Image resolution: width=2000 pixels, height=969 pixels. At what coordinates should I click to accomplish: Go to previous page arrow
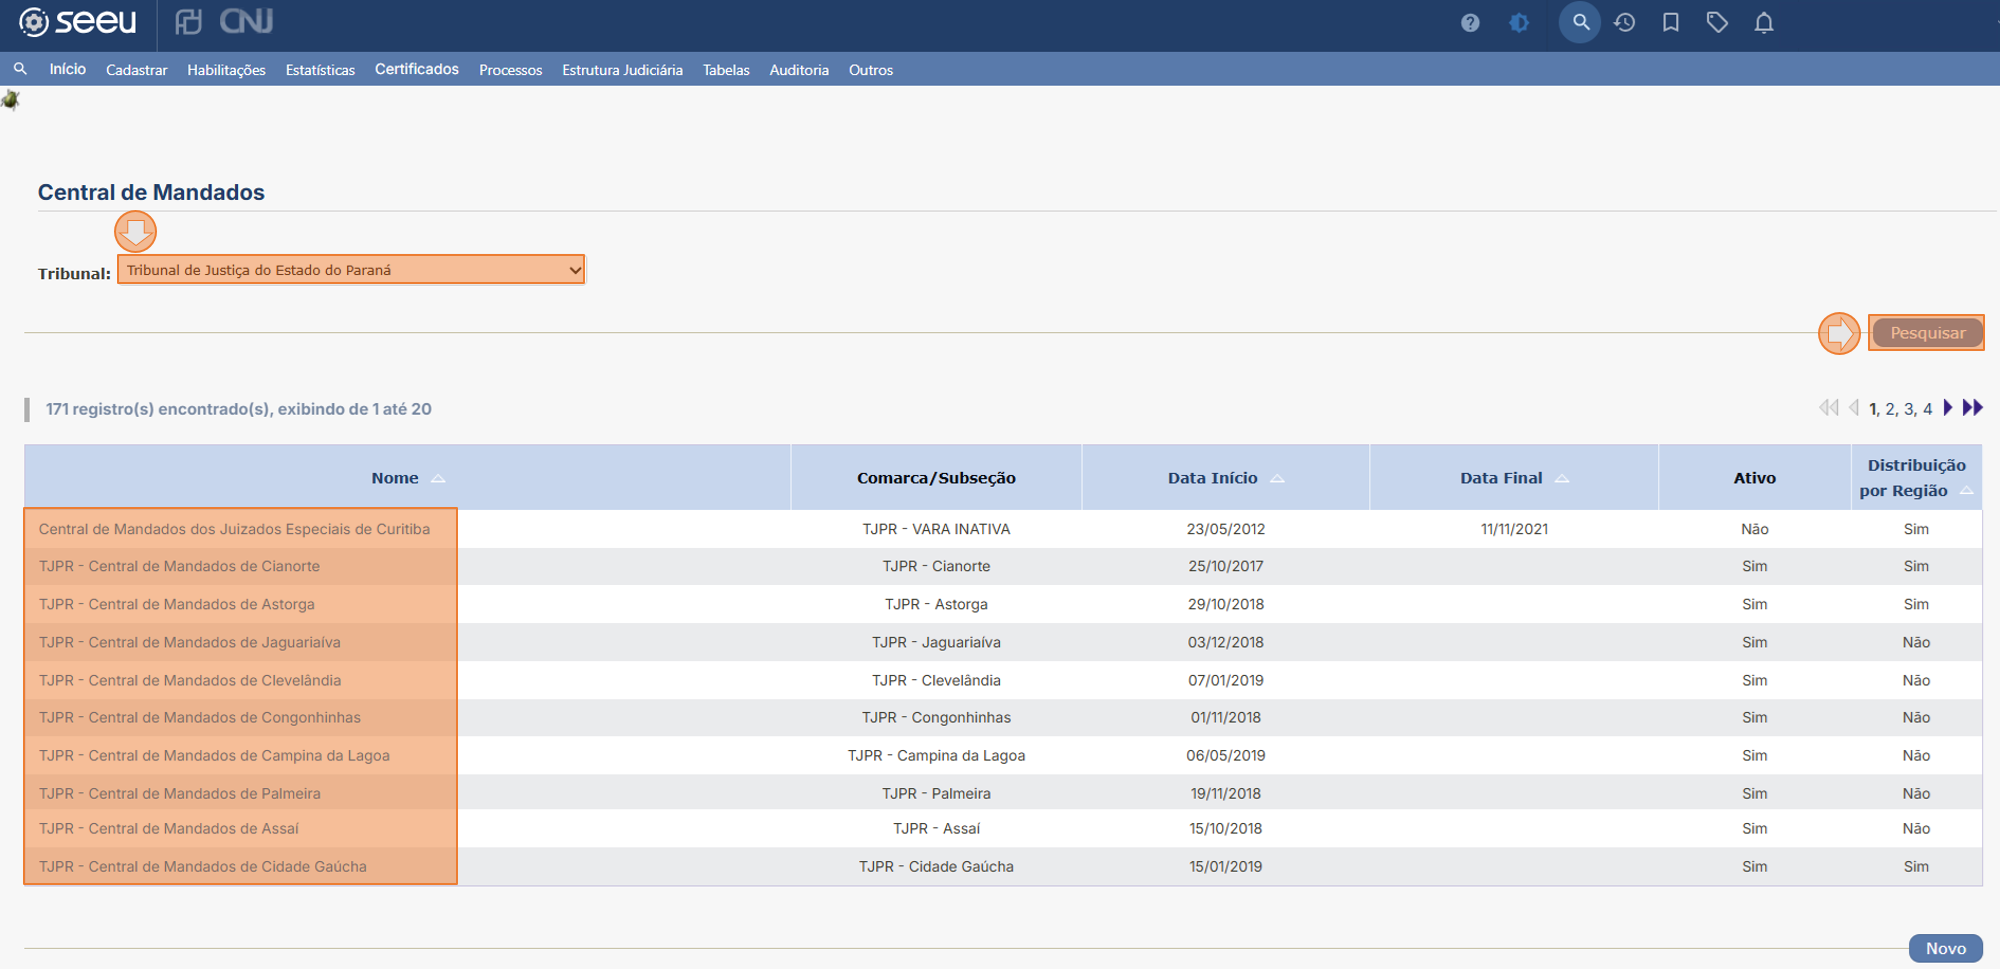pyautogui.click(x=1854, y=408)
